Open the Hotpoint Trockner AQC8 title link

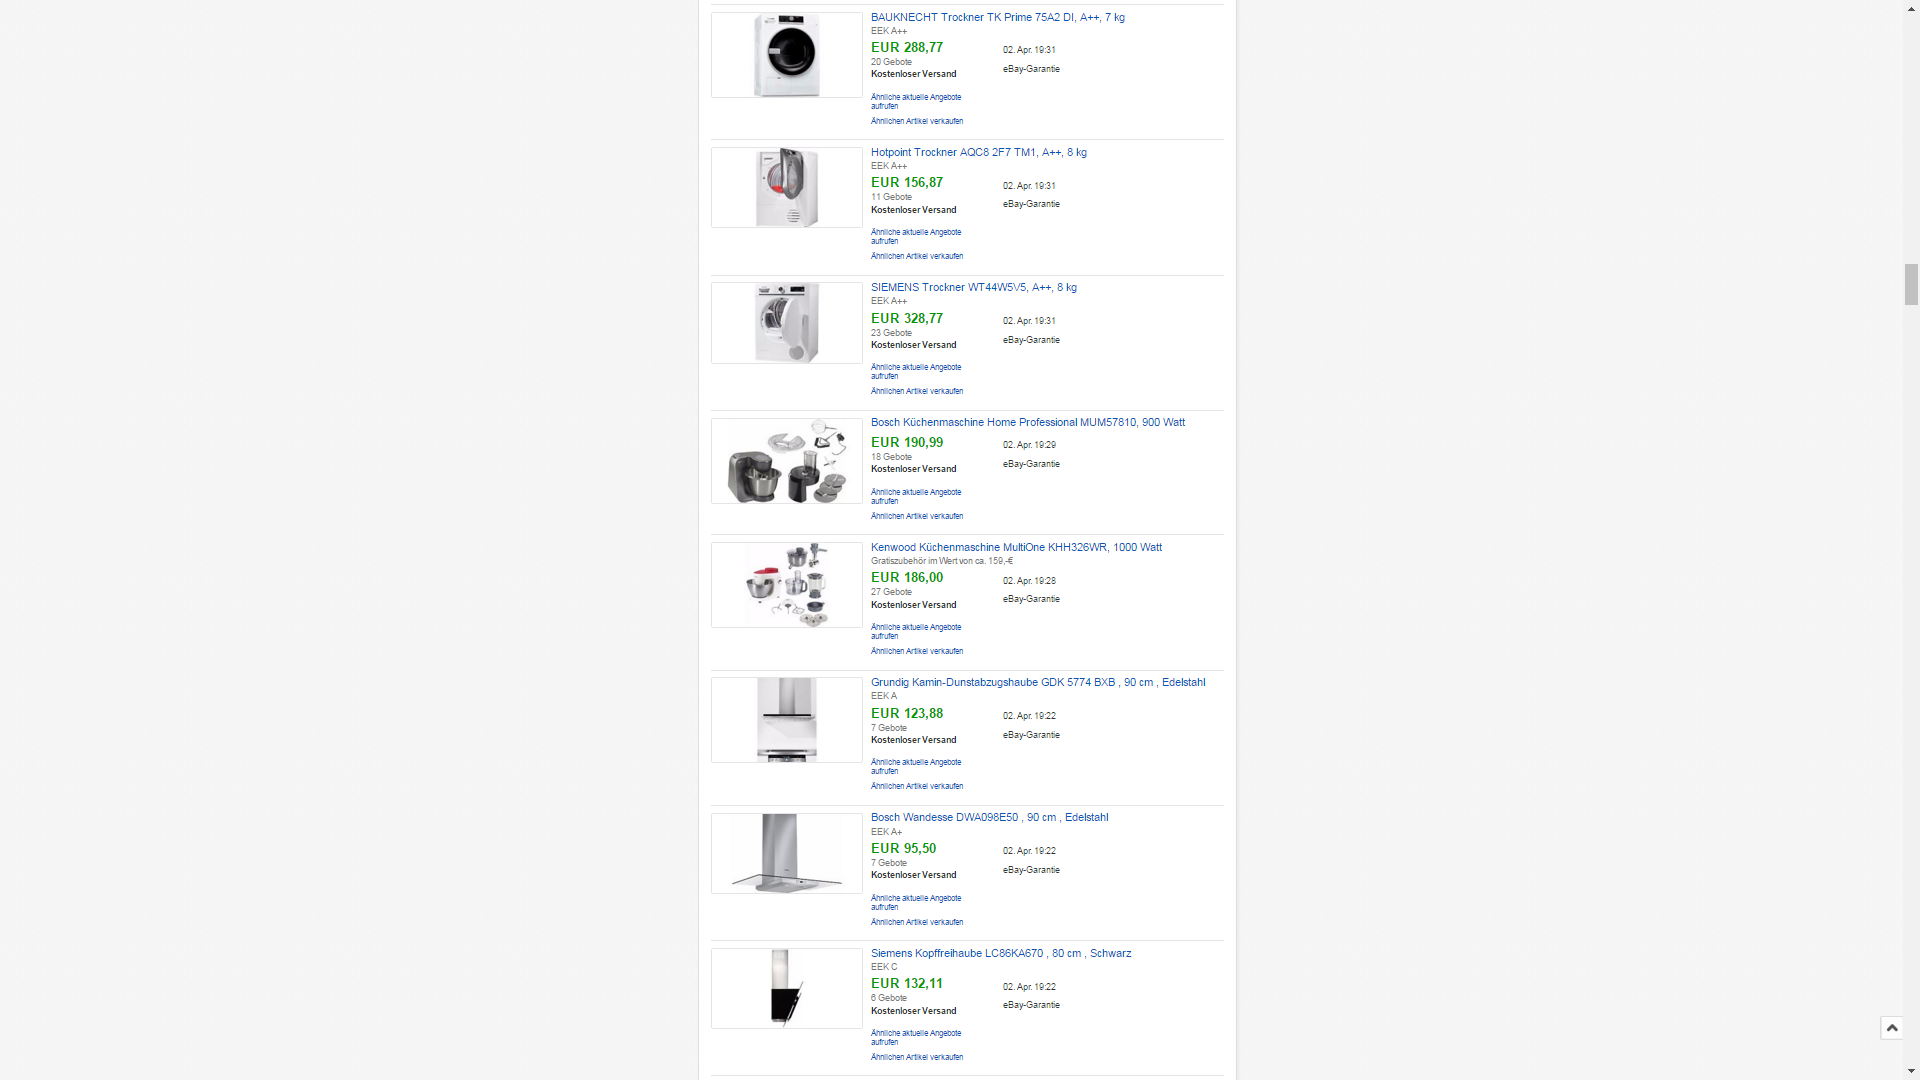[x=978, y=152]
